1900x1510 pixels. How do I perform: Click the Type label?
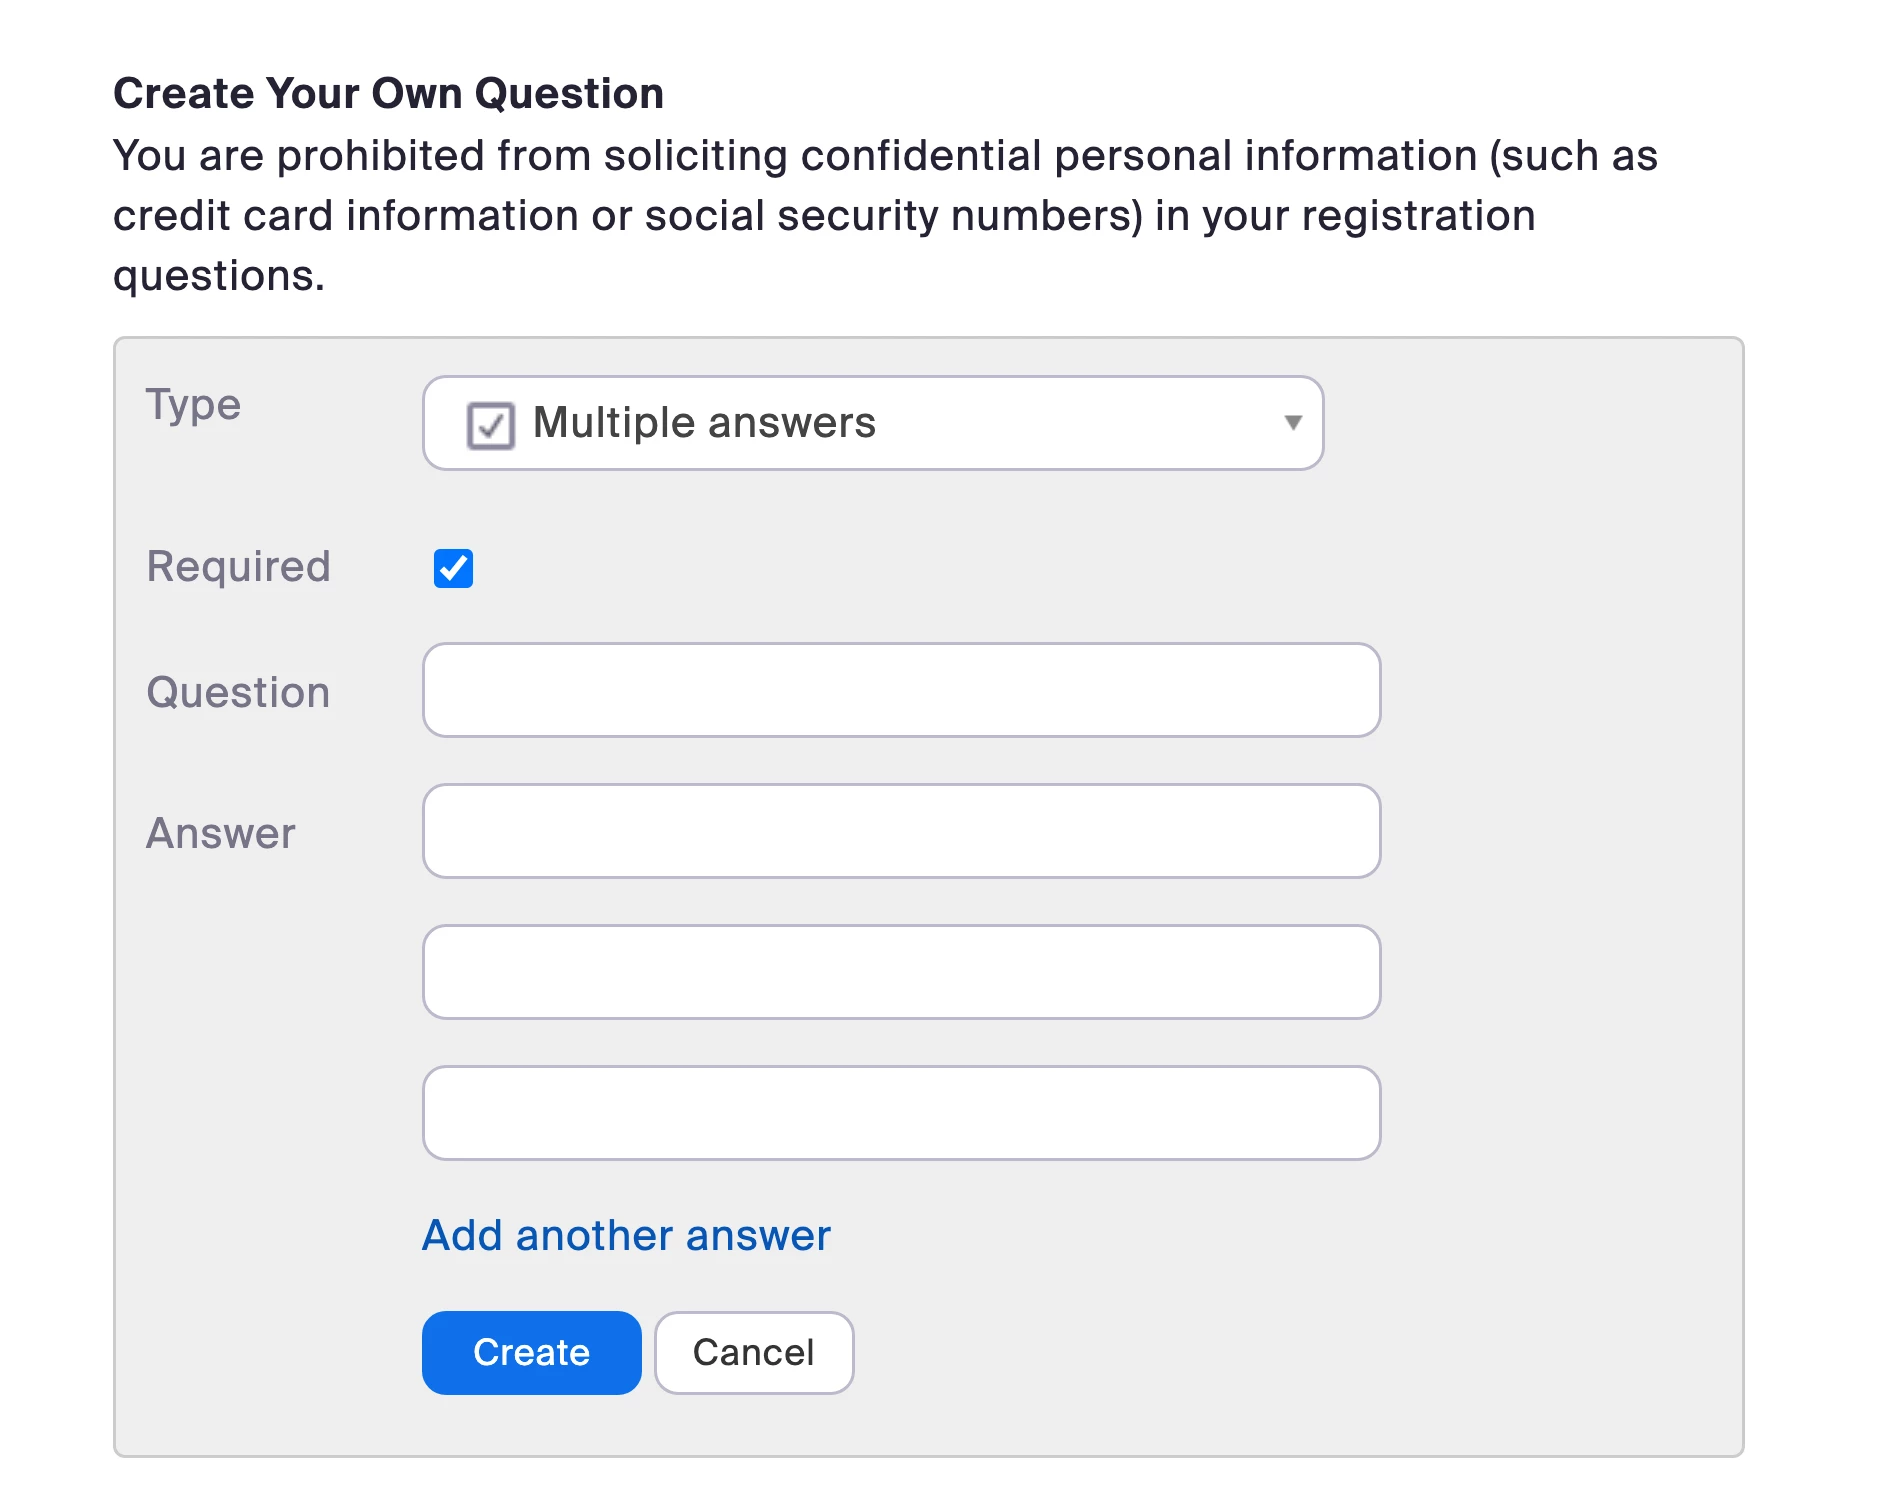pyautogui.click(x=193, y=405)
